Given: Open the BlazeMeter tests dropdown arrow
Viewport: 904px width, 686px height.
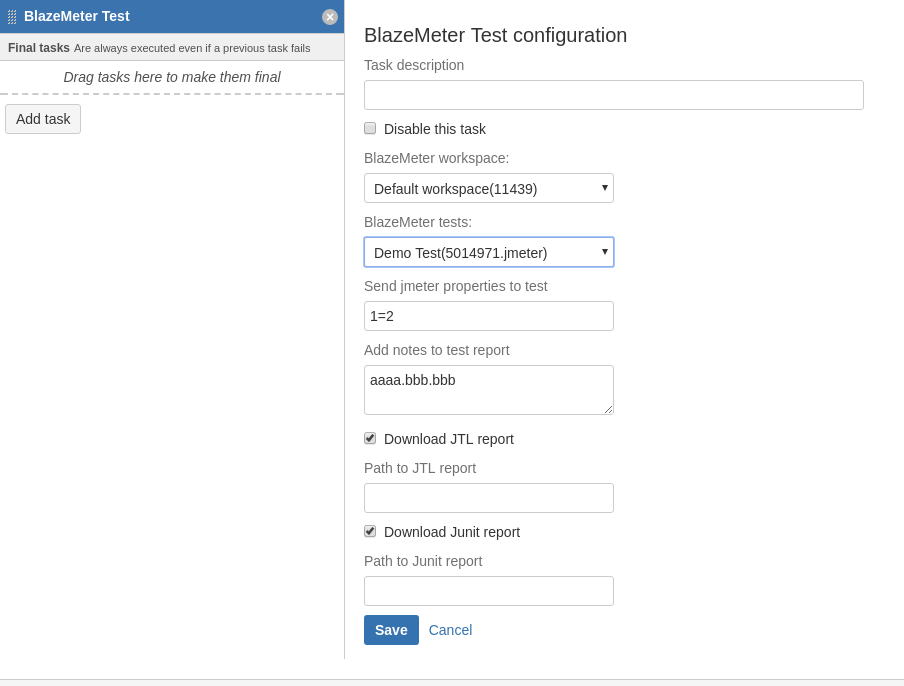Looking at the screenshot, I should click(x=605, y=251).
